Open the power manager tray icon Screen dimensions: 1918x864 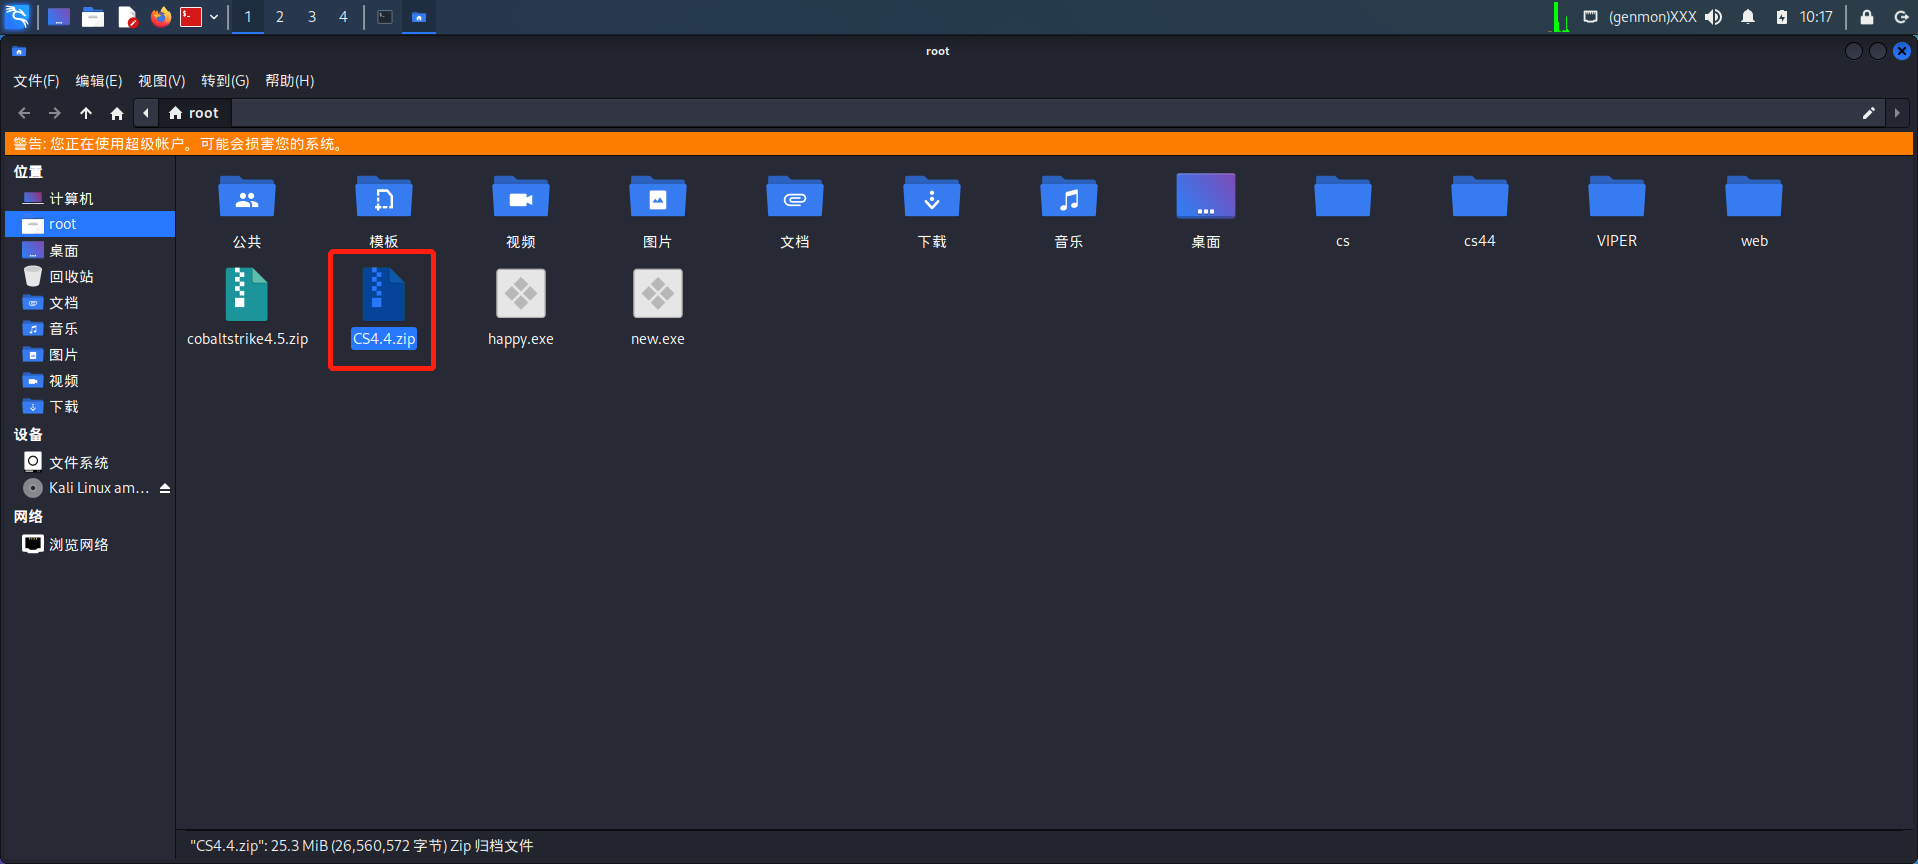pos(1782,17)
